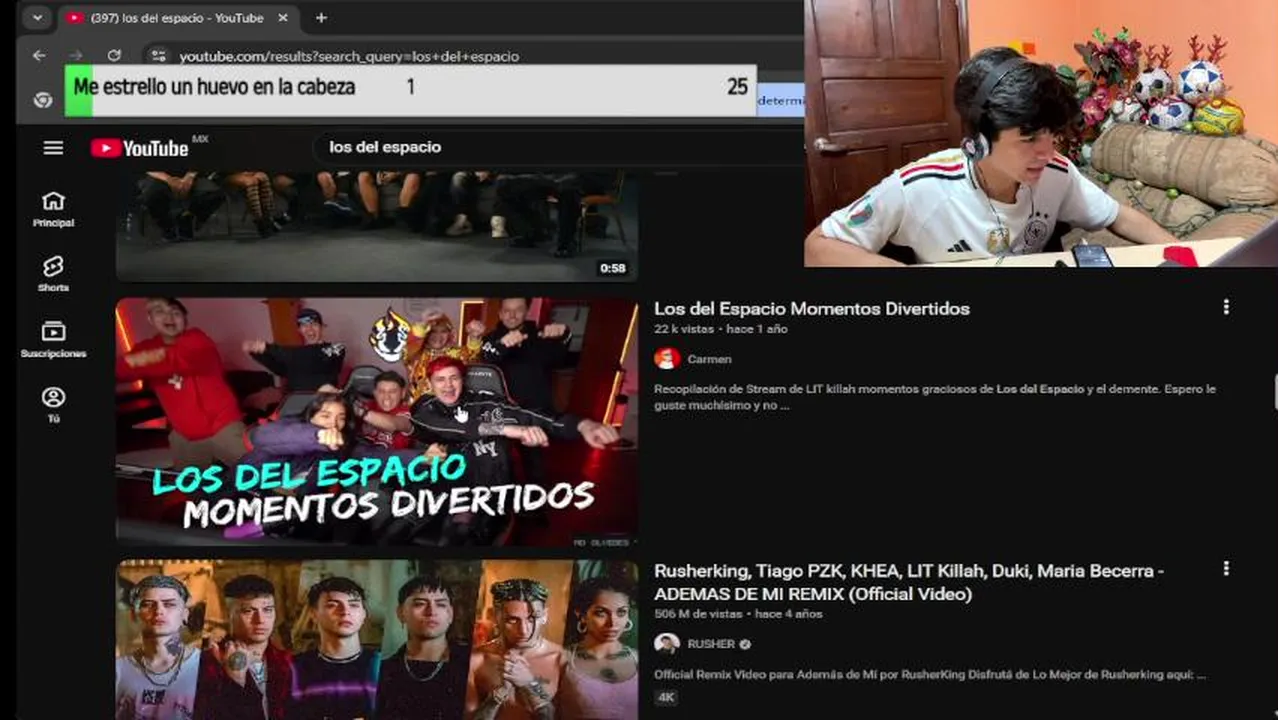Viewport: 1278px width, 720px height.
Task: Open options for Los del Espacio Momentos Divertidos
Action: tap(1226, 308)
